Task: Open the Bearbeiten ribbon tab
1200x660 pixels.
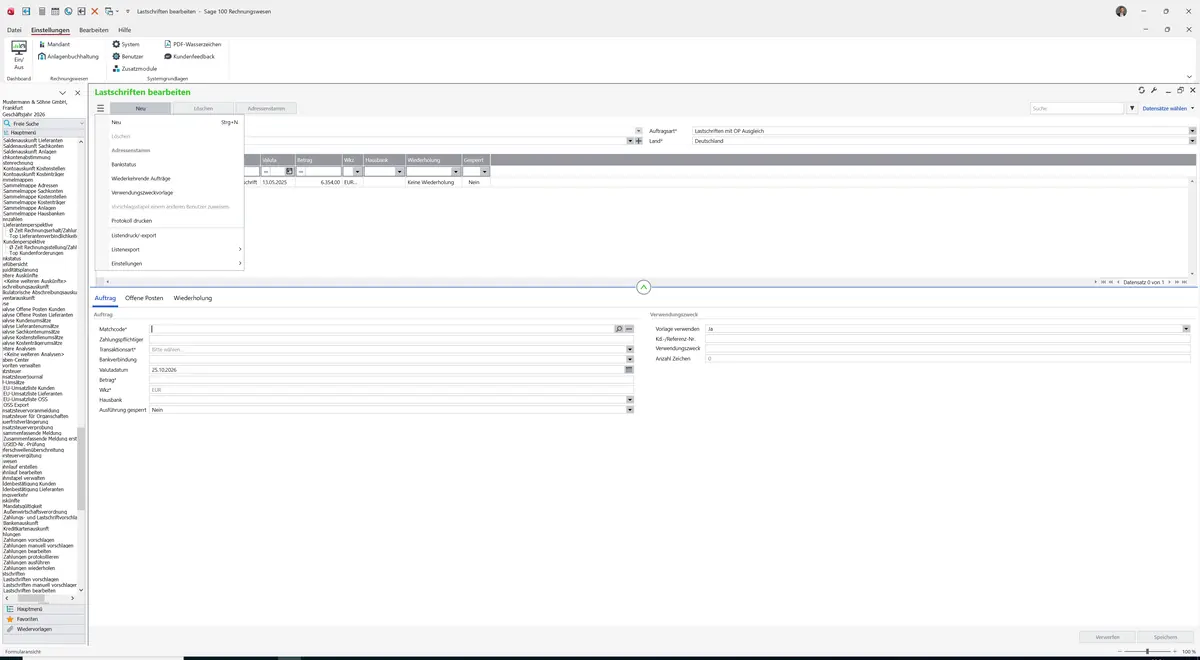Action: tap(94, 30)
